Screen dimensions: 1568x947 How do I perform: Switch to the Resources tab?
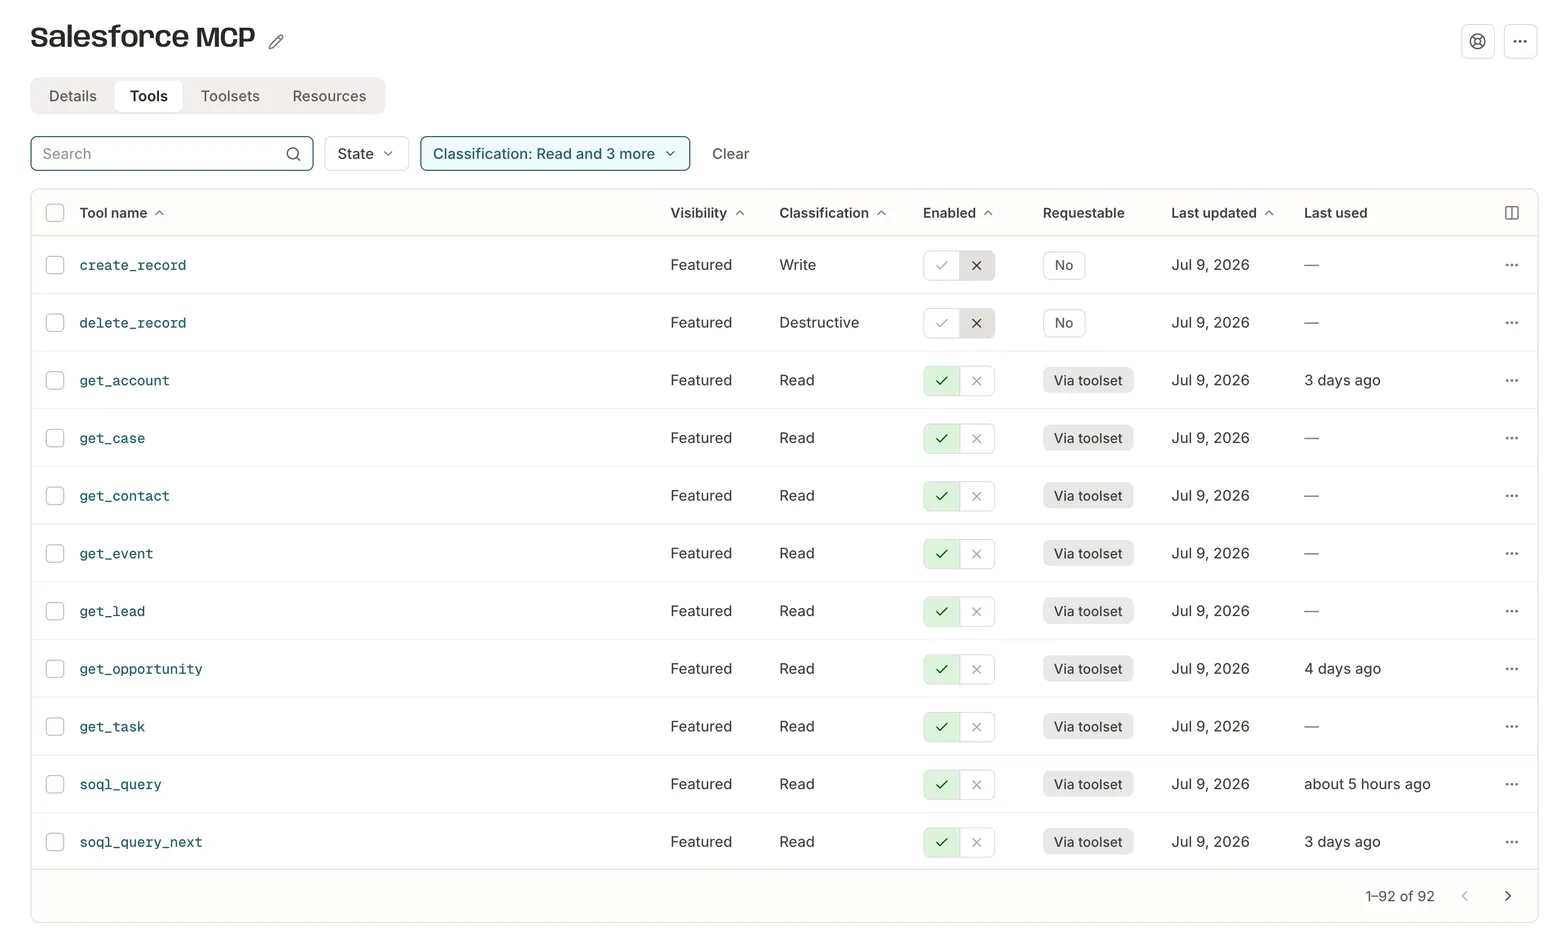coord(329,96)
